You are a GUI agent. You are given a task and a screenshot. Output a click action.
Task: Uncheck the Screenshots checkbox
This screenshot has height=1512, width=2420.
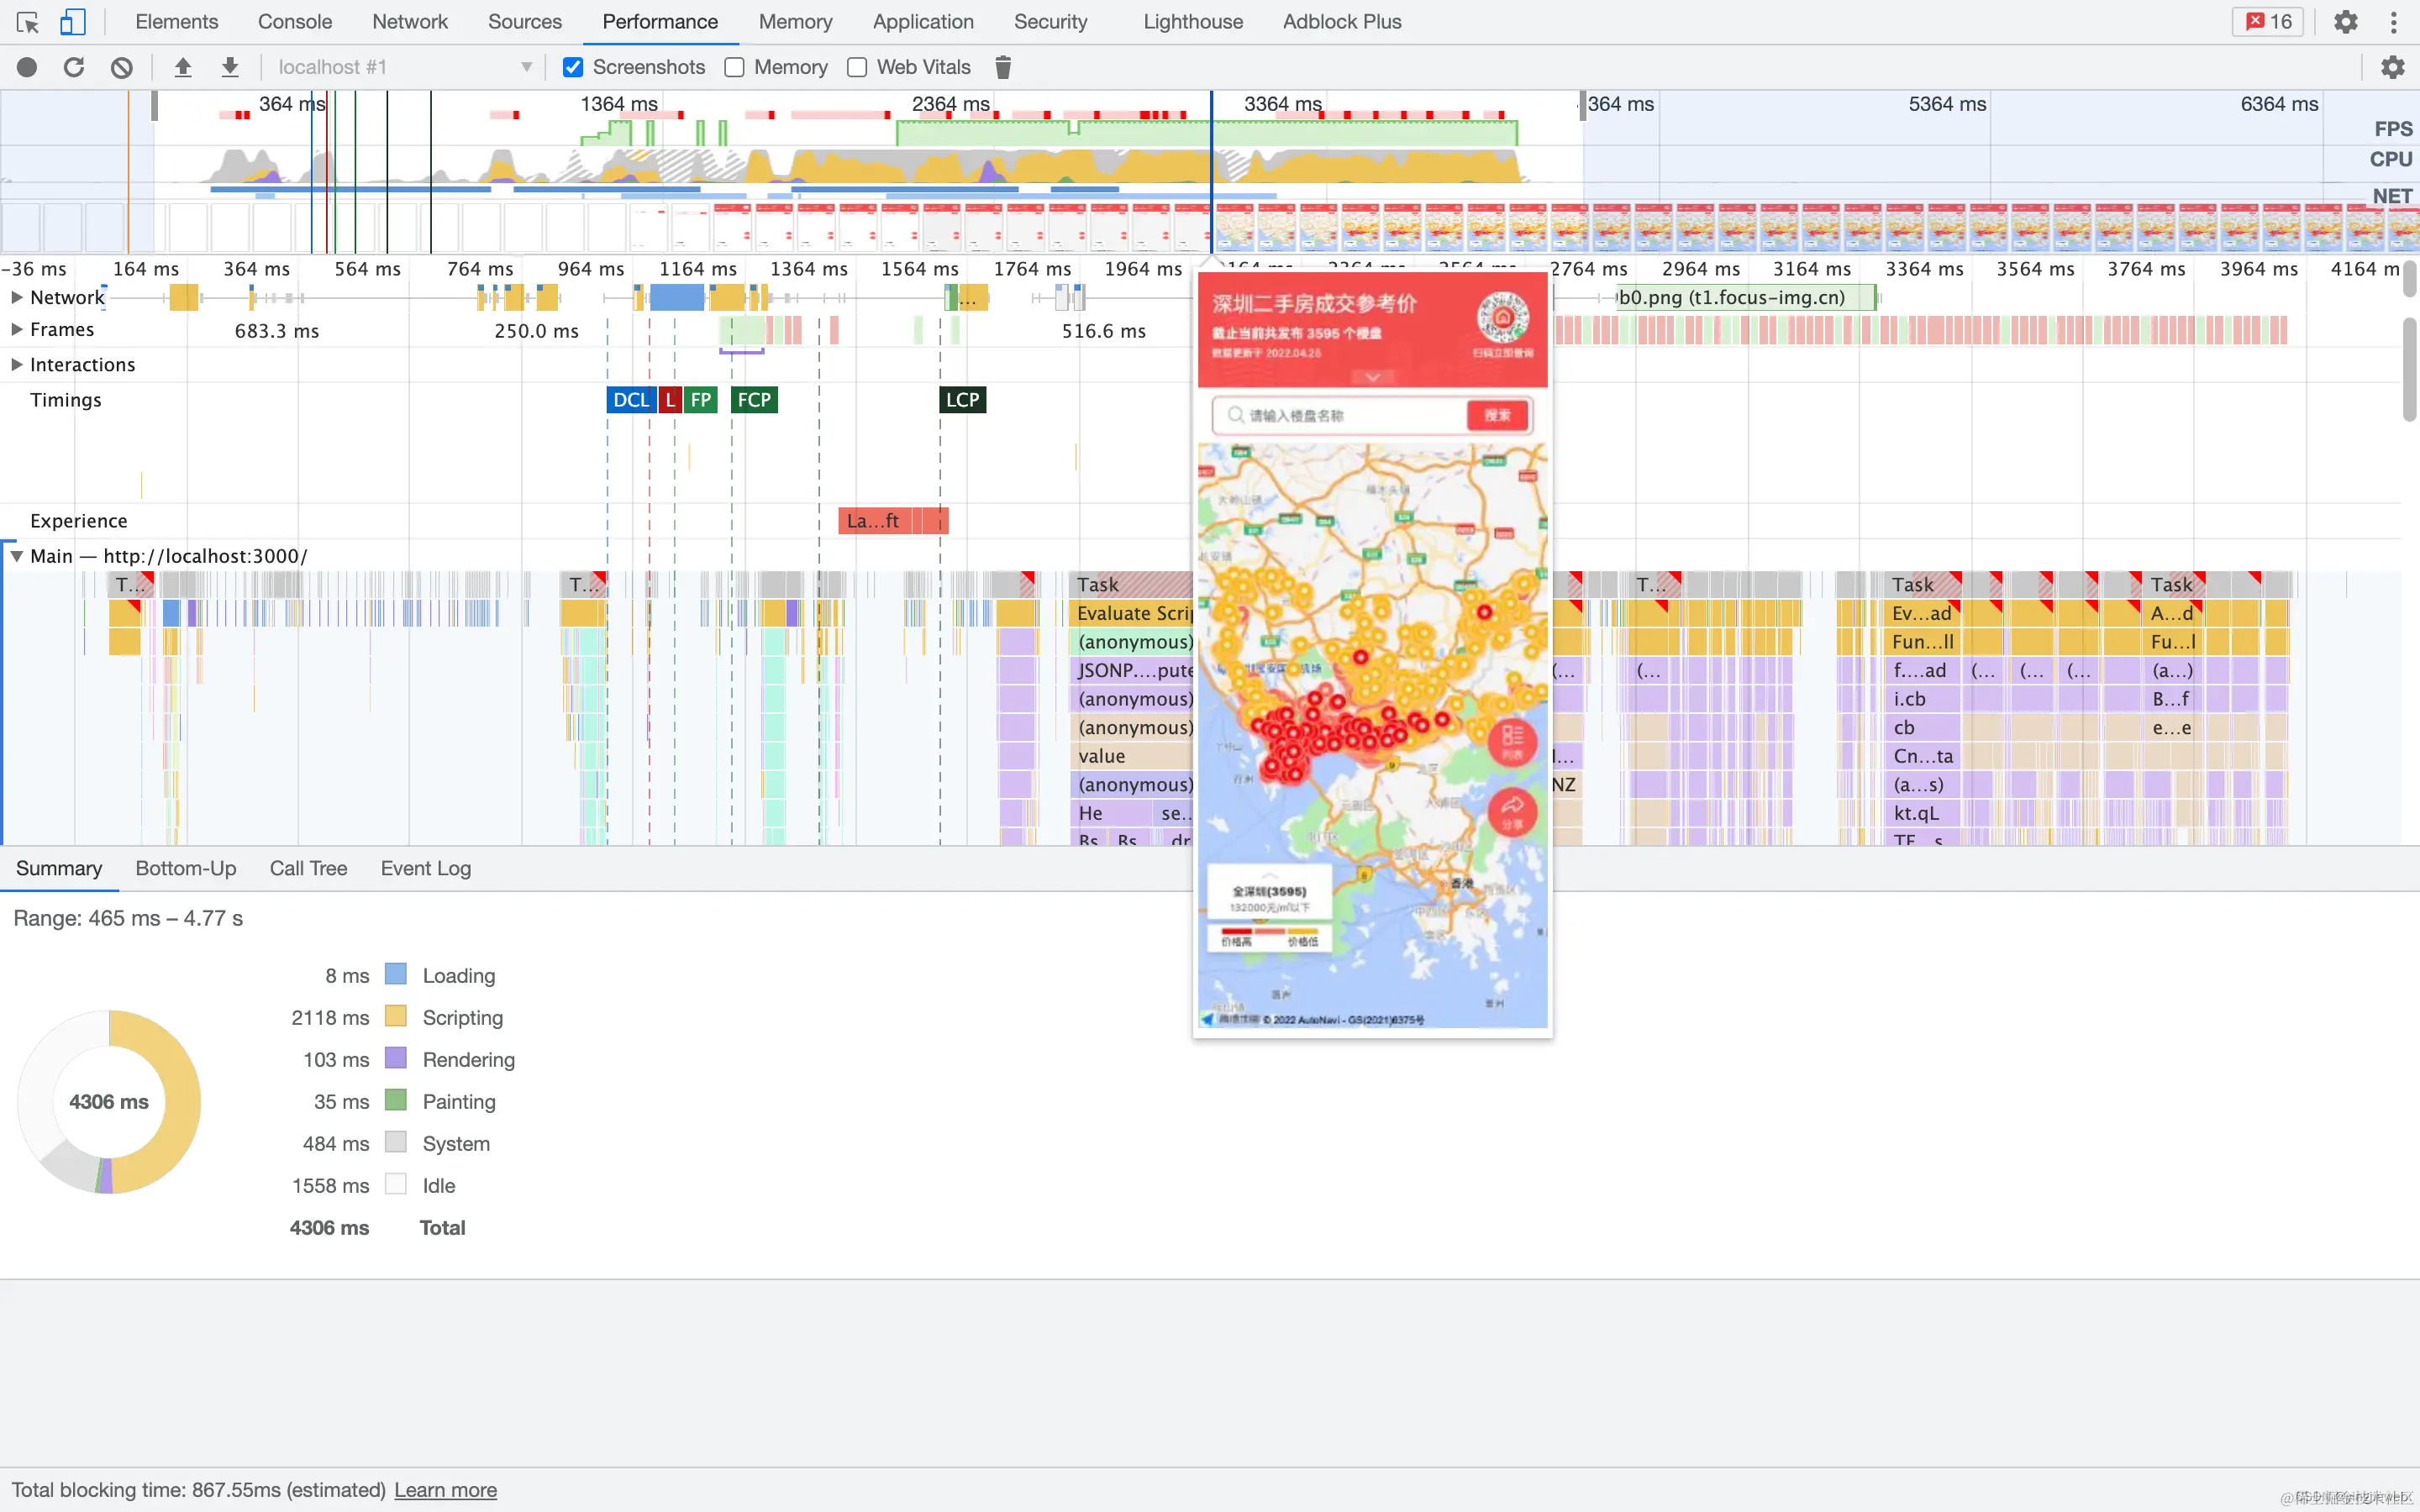click(x=573, y=67)
